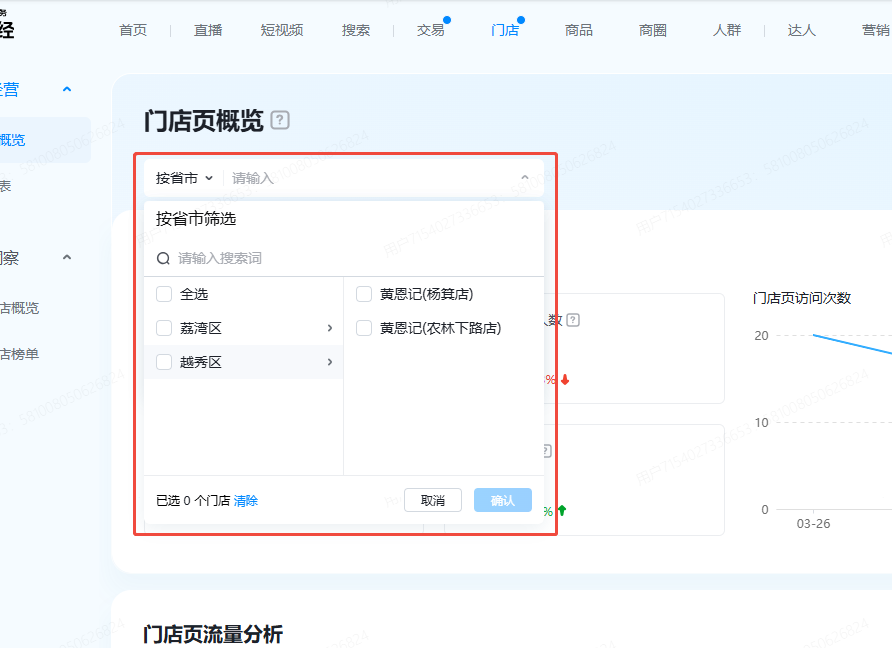Screen dimensions: 892x648
Task: Collapse the first sidebar section chevron
Action: [67, 90]
